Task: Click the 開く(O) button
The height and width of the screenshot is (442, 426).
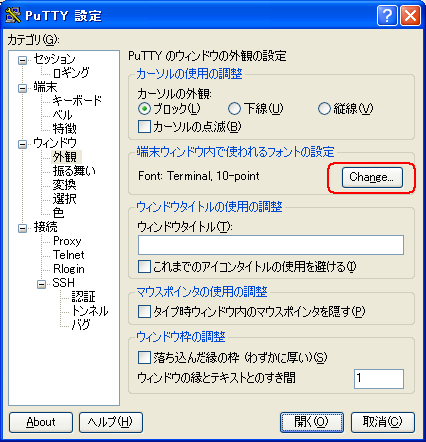Action: (x=312, y=422)
